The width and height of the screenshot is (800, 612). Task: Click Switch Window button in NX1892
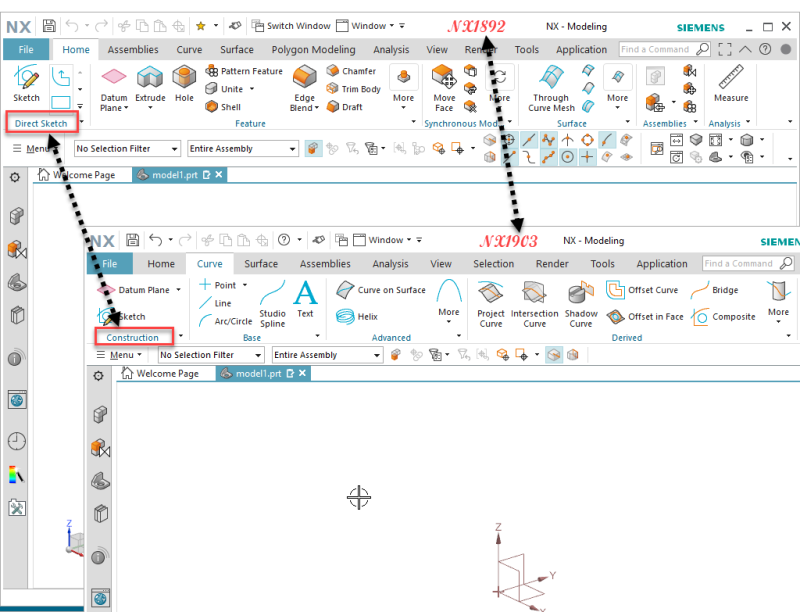pyautogui.click(x=292, y=26)
